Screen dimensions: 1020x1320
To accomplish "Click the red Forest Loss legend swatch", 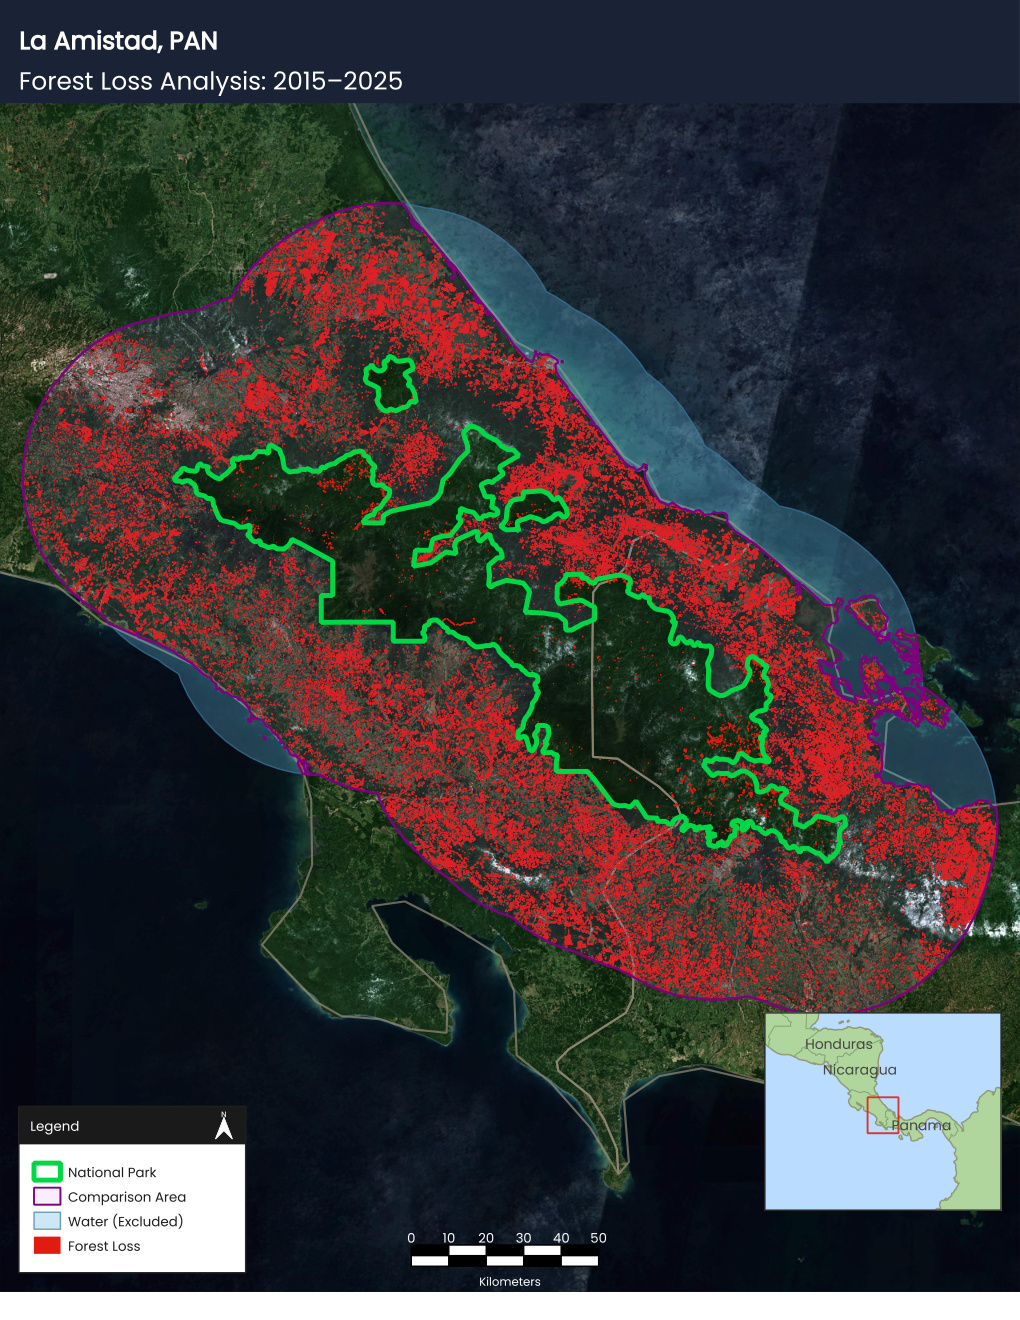I will [47, 1245].
